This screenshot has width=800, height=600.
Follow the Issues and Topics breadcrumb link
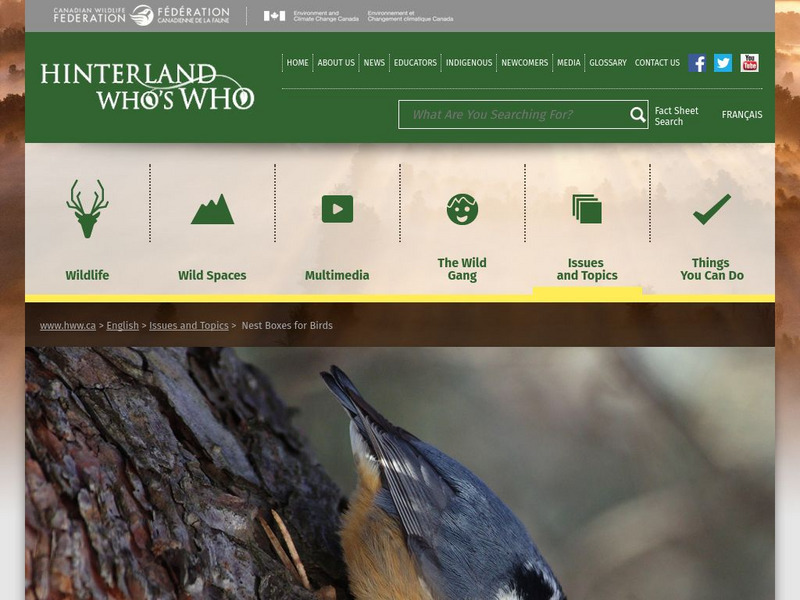point(189,326)
